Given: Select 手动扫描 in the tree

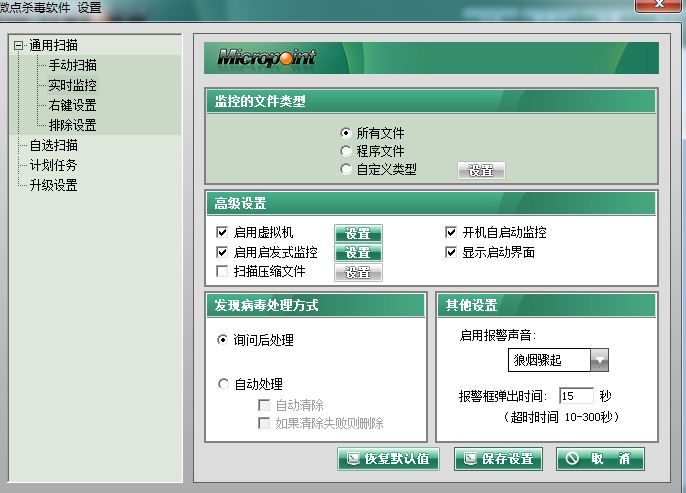Looking at the screenshot, I should pyautogui.click(x=72, y=65).
